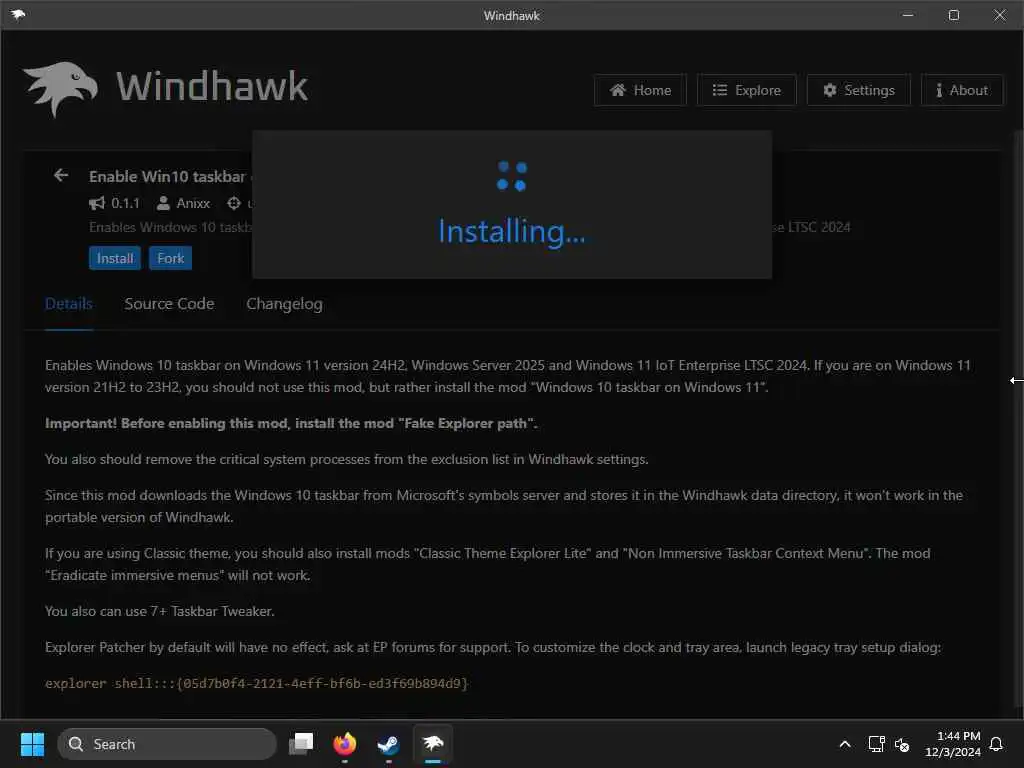Click the version megaphone icon

click(97, 203)
